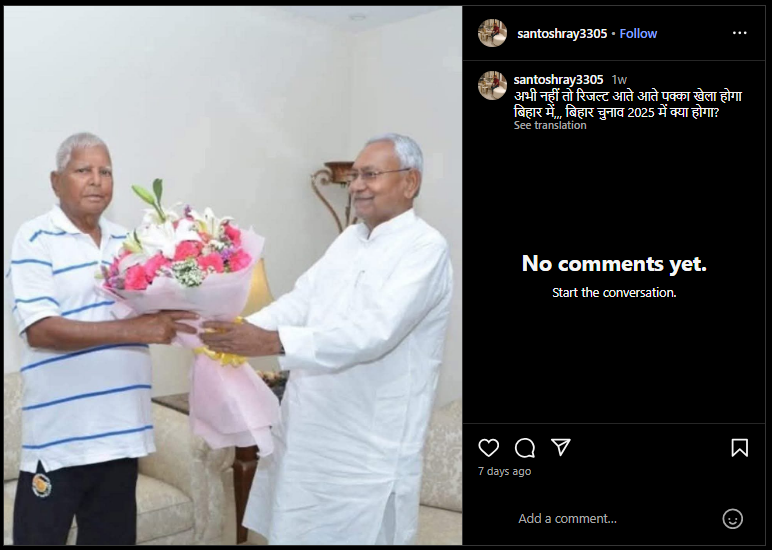Save post with bookmark icon

740,448
